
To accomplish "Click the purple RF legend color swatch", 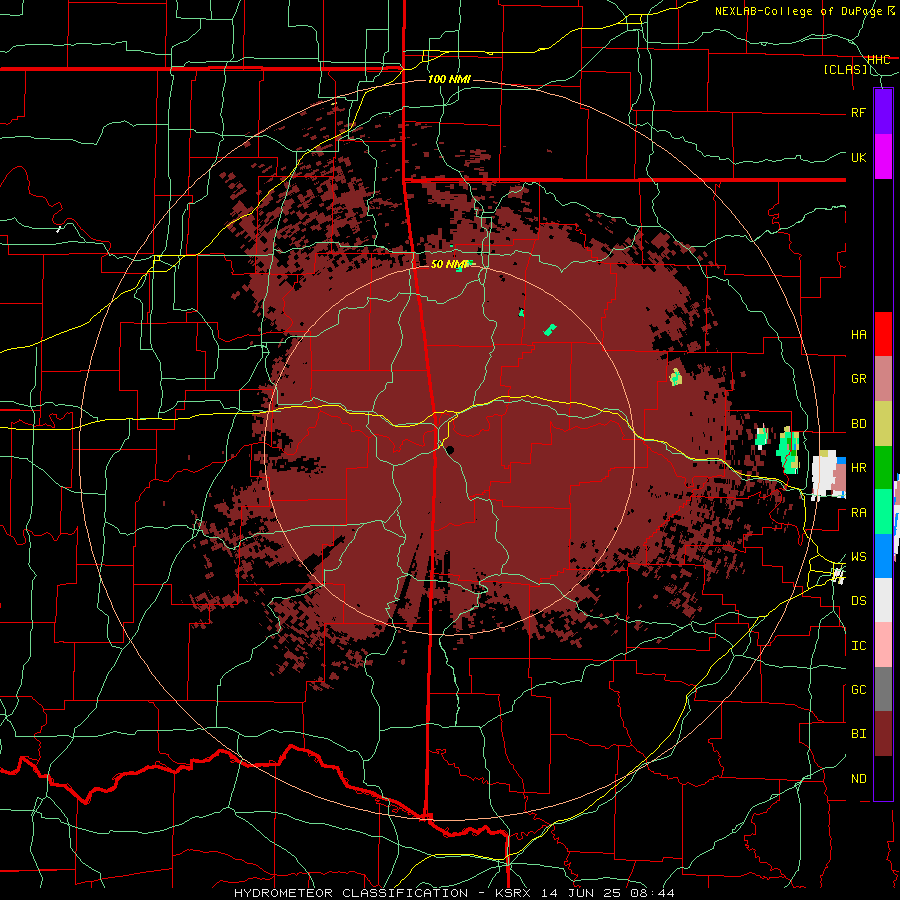I will pos(883,112).
